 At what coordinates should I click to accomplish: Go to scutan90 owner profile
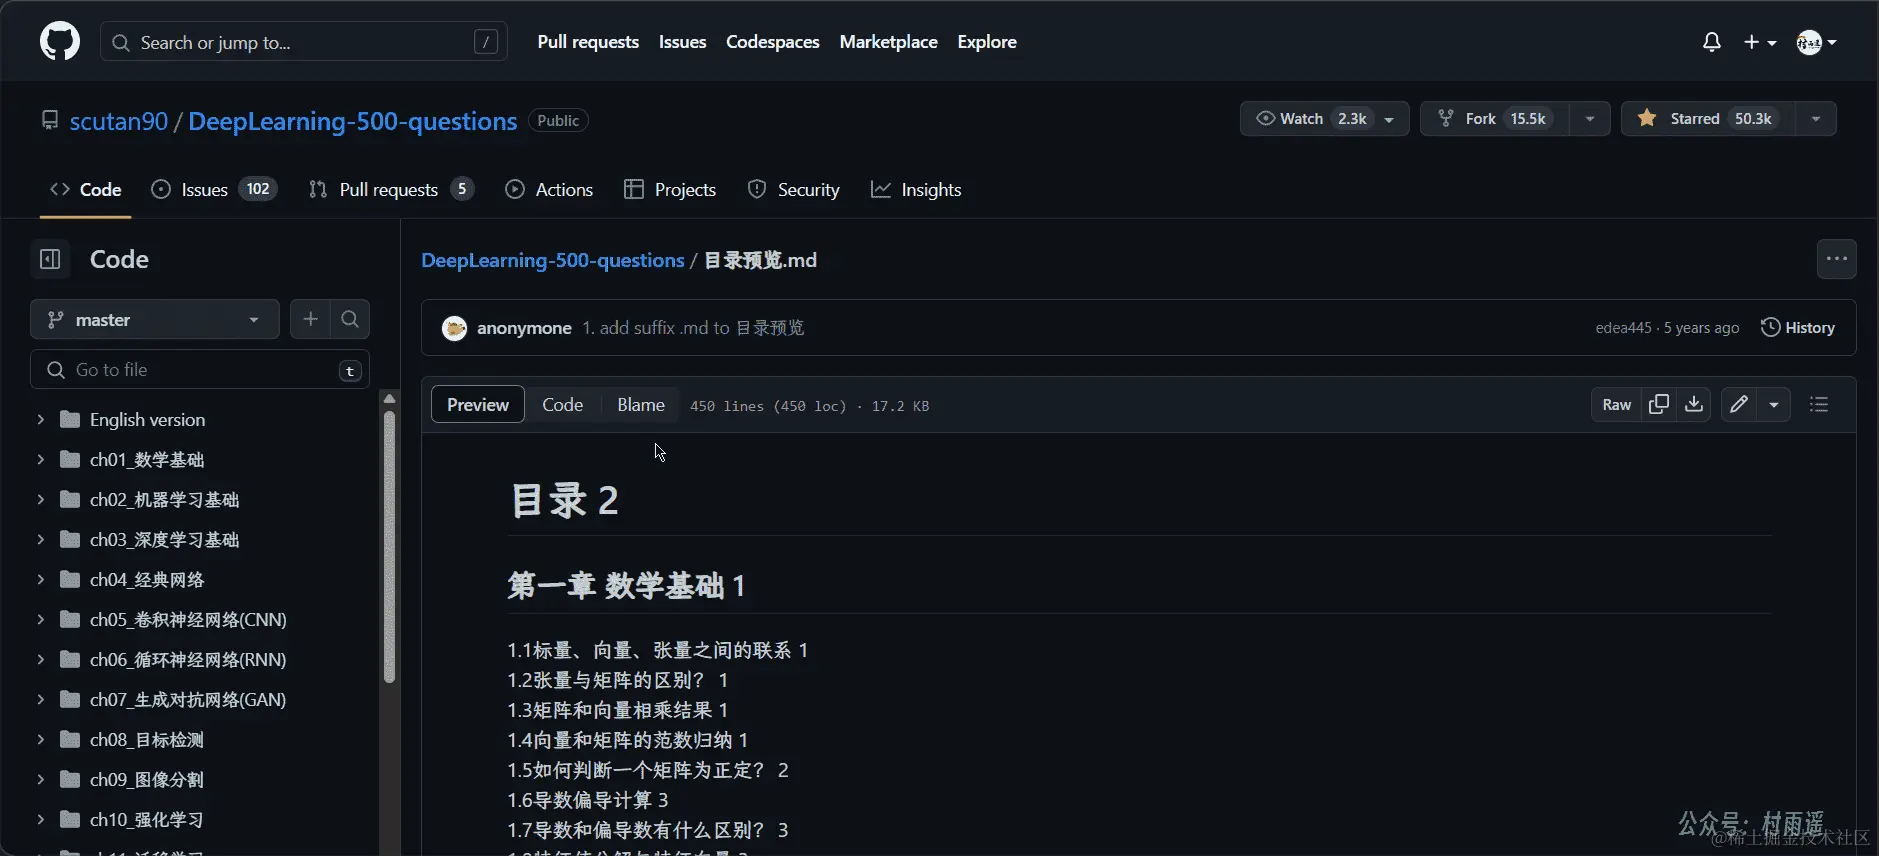click(x=119, y=121)
